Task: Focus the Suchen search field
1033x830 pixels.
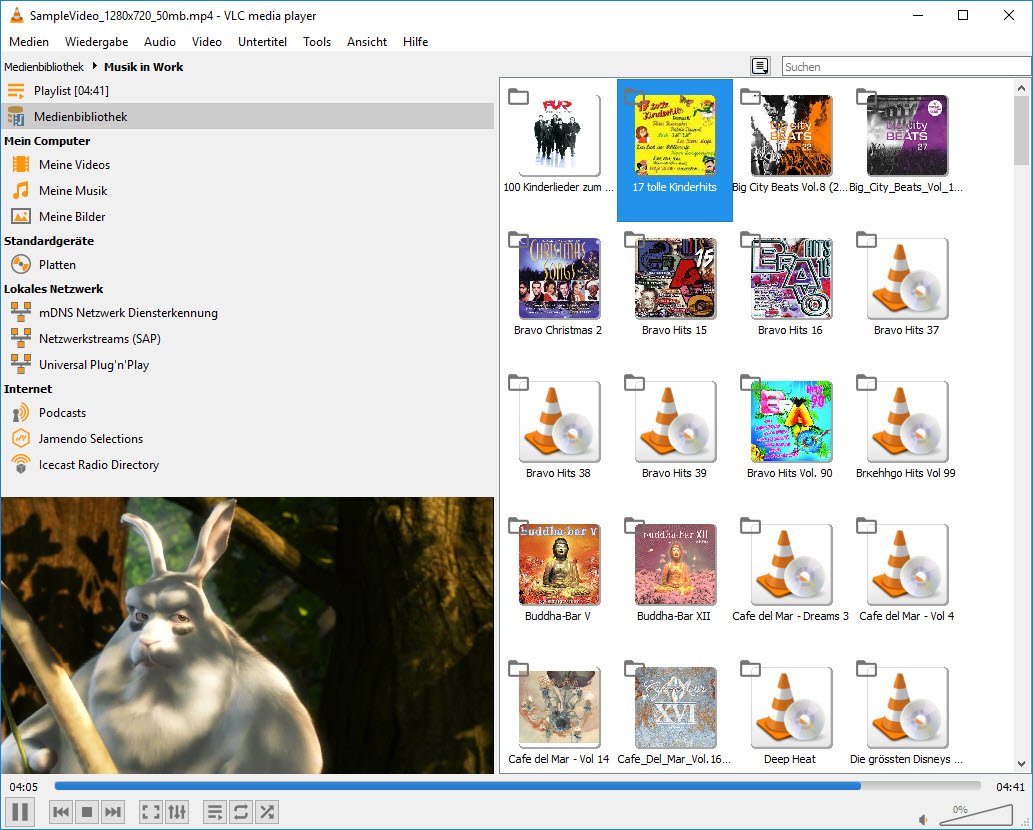Action: point(907,67)
